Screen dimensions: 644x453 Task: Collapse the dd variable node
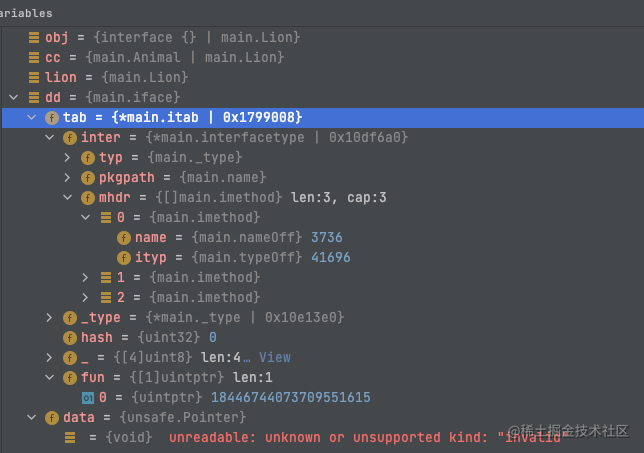(x=14, y=98)
